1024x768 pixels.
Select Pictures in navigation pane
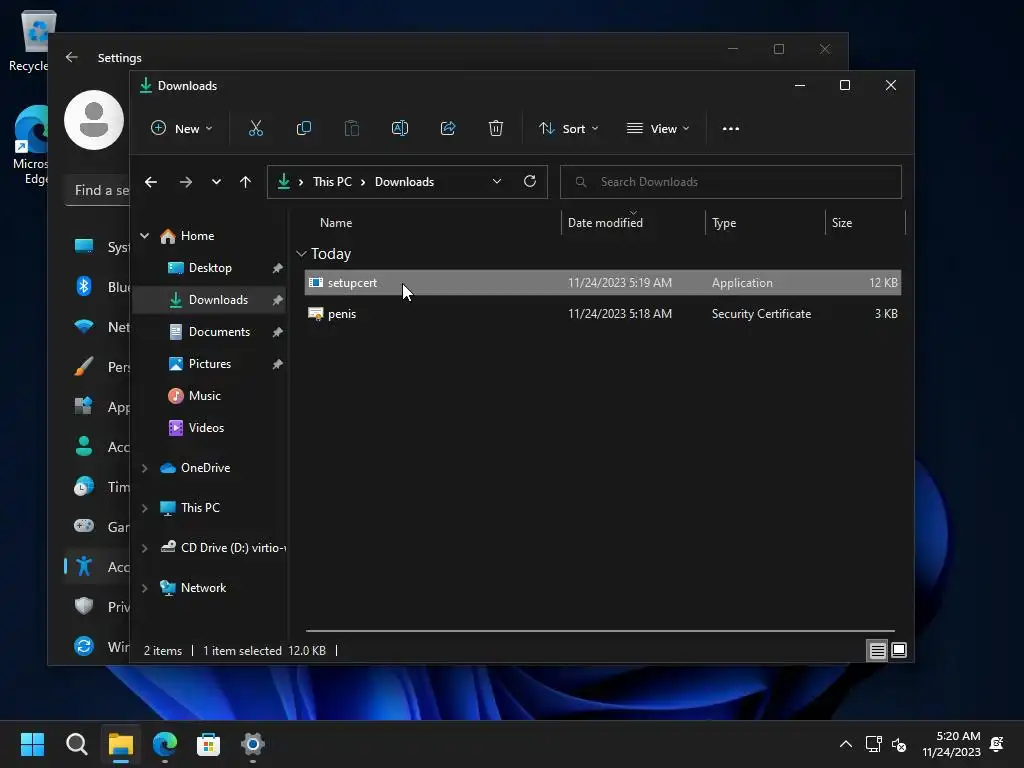[x=209, y=364]
